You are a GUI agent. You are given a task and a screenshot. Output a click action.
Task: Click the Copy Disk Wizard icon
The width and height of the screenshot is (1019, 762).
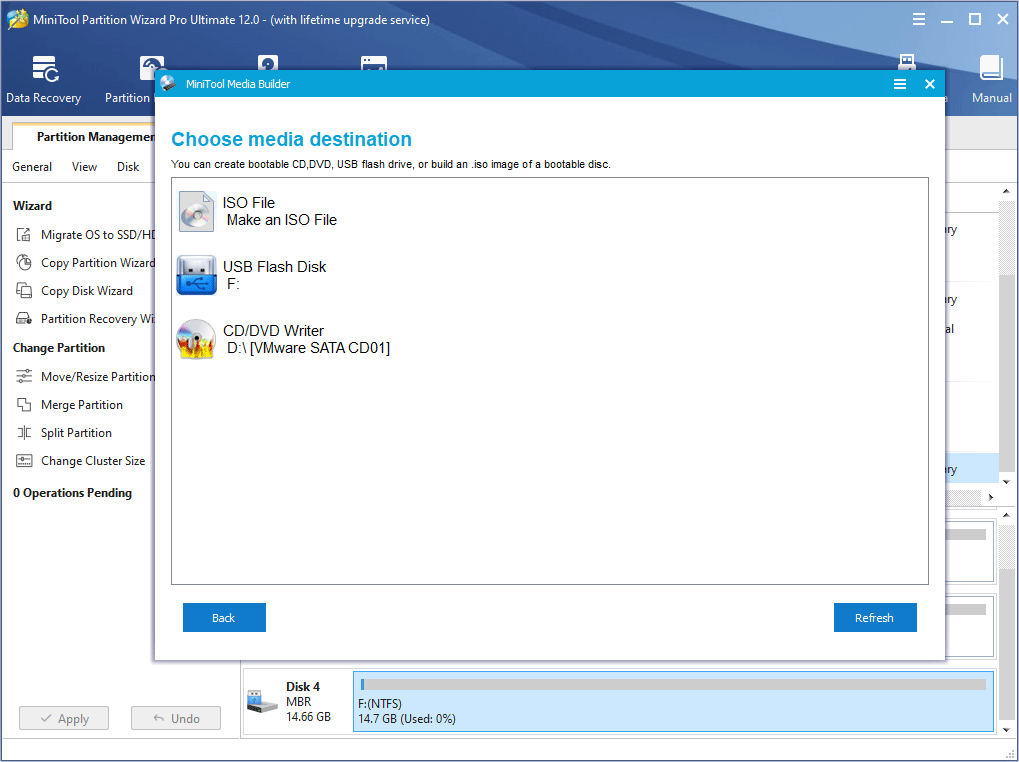click(24, 290)
